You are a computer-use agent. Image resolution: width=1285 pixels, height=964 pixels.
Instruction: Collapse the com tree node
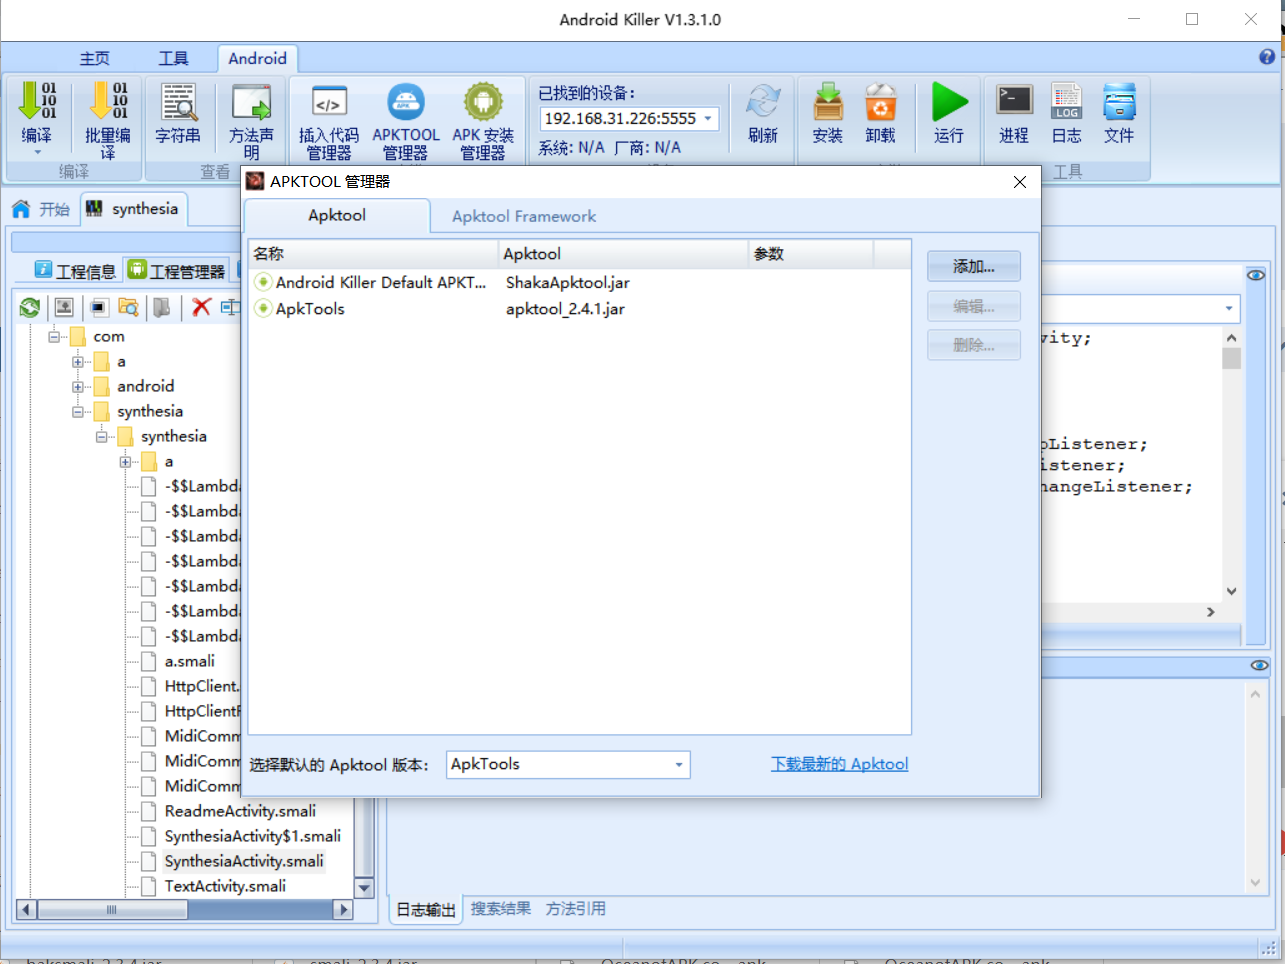pyautogui.click(x=54, y=337)
